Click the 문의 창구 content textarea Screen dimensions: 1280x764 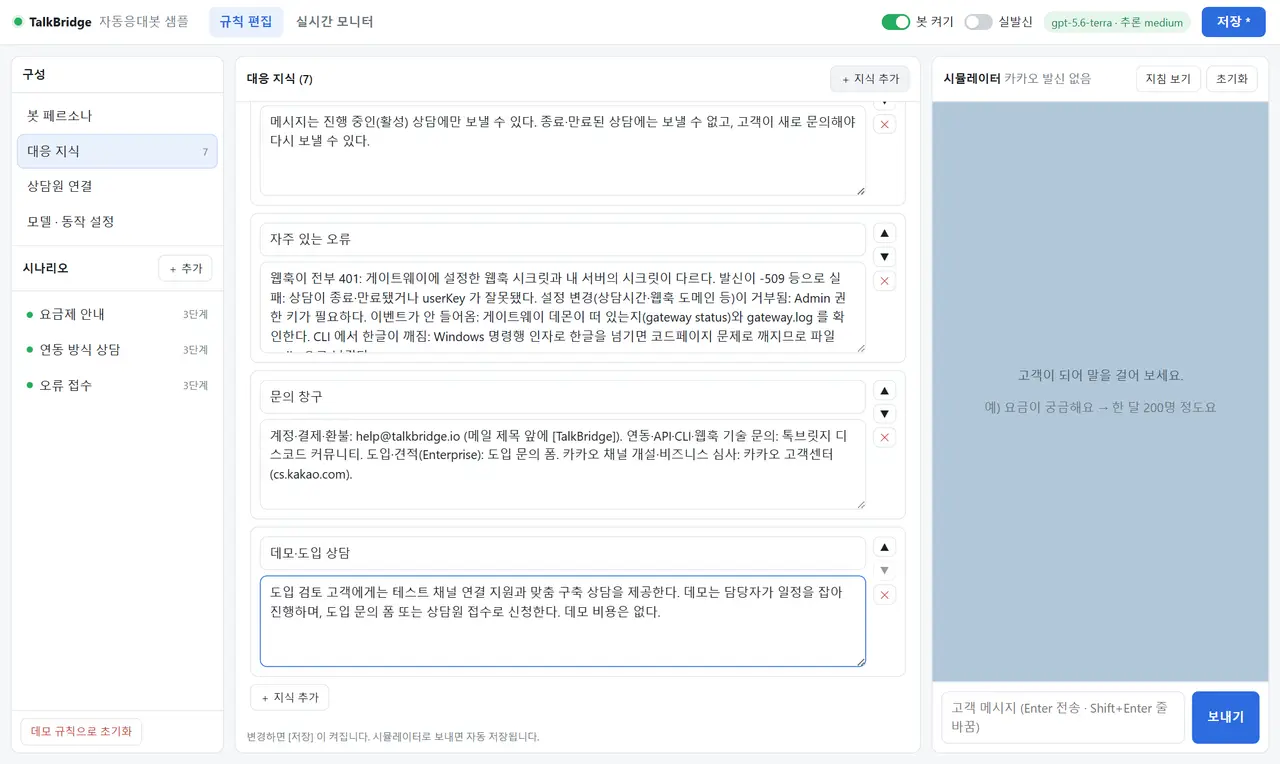(563, 464)
